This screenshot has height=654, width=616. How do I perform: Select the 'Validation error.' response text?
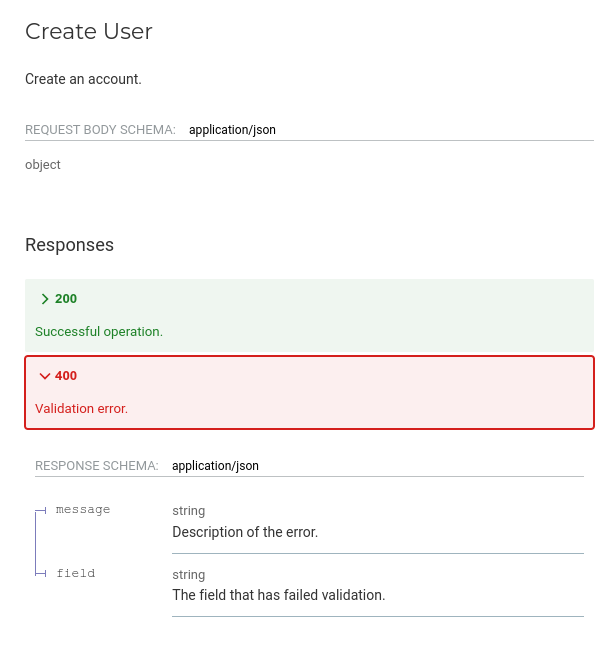82,408
